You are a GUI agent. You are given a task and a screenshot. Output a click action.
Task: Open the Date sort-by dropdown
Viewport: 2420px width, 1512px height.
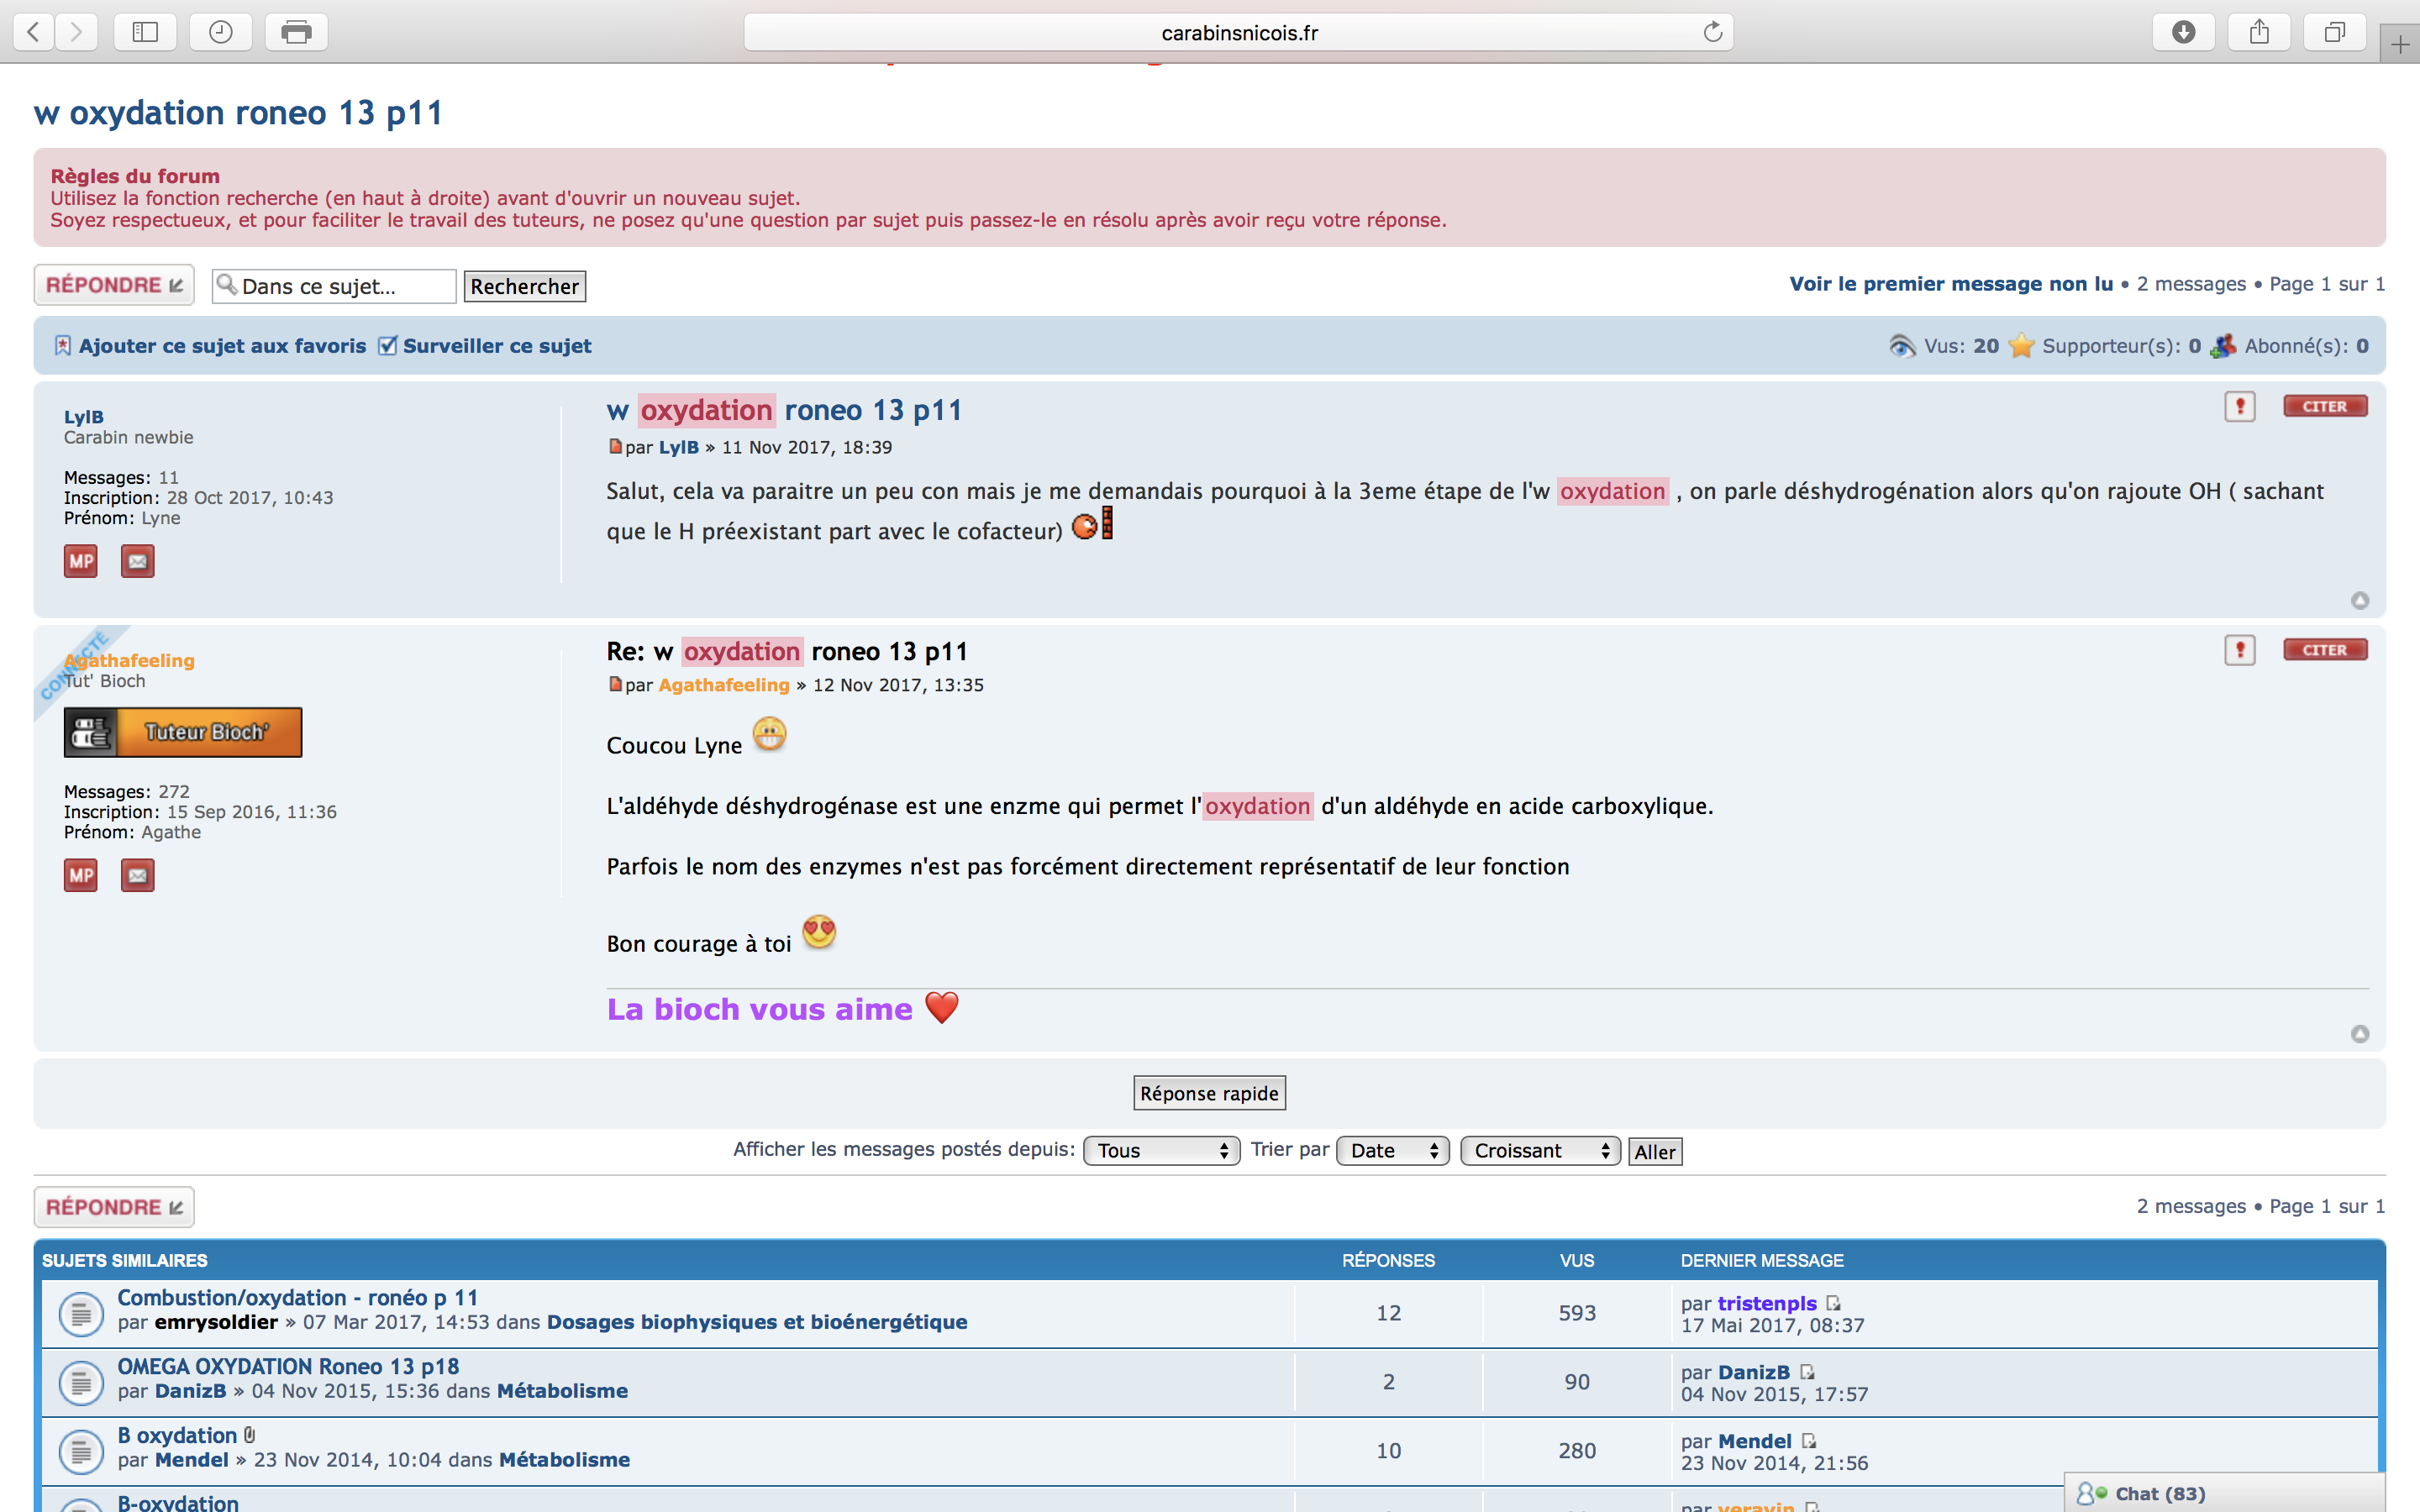[1392, 1150]
